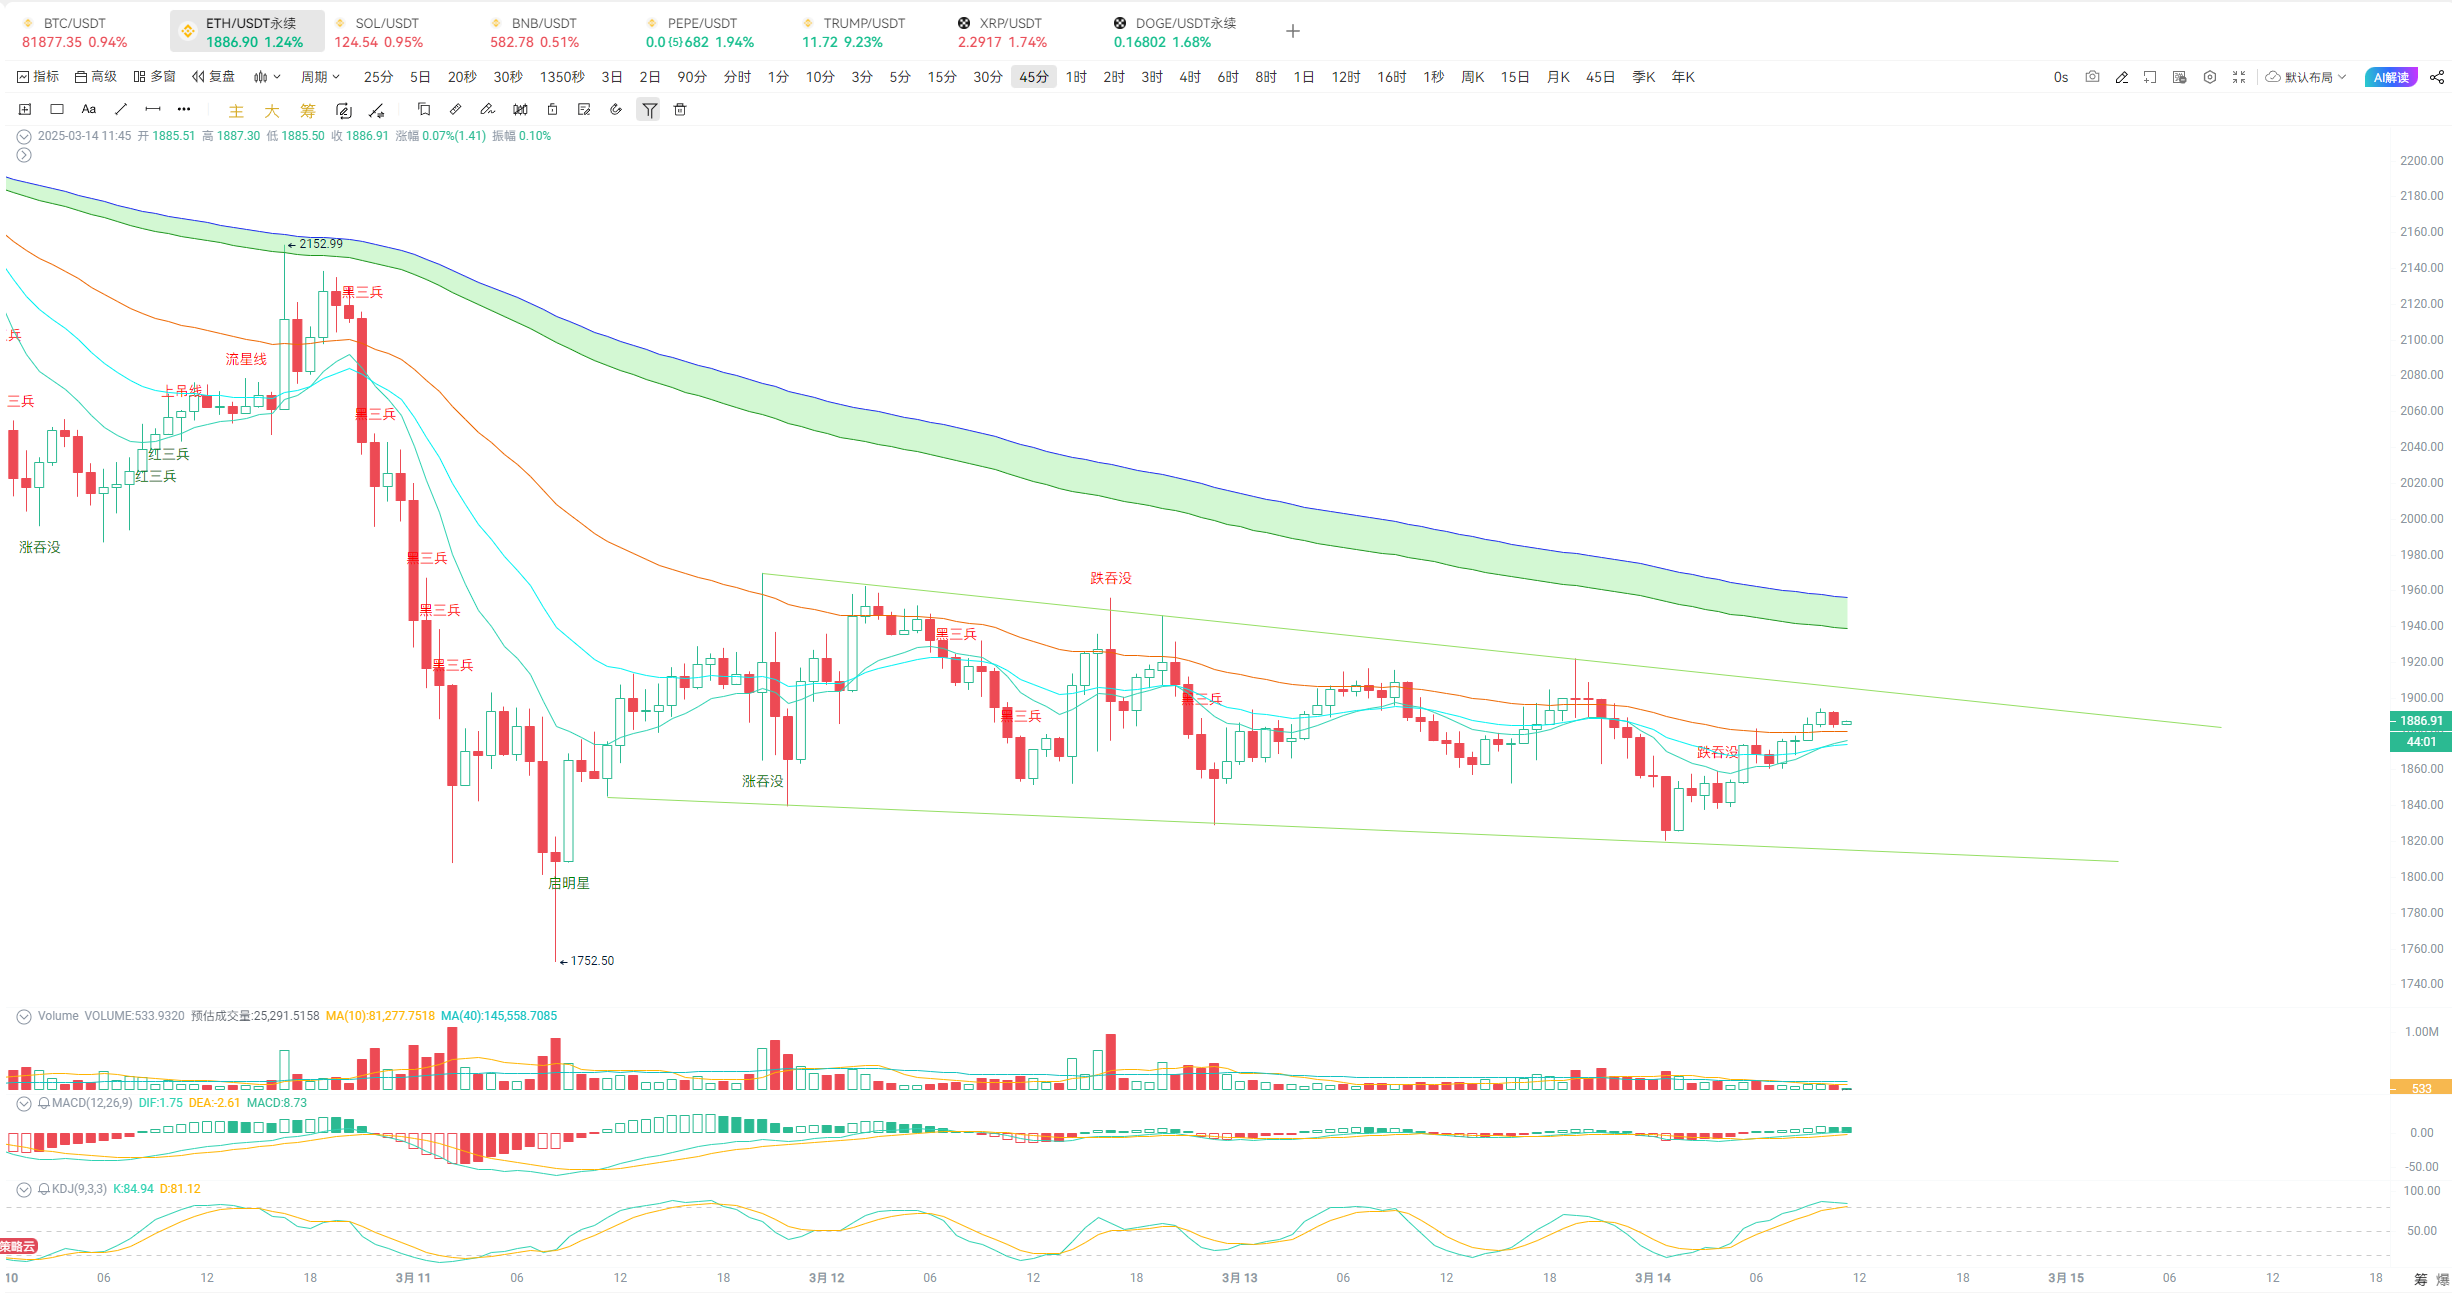The width and height of the screenshot is (2452, 1293).
Task: Click the filter funnel icon
Action: tap(649, 110)
